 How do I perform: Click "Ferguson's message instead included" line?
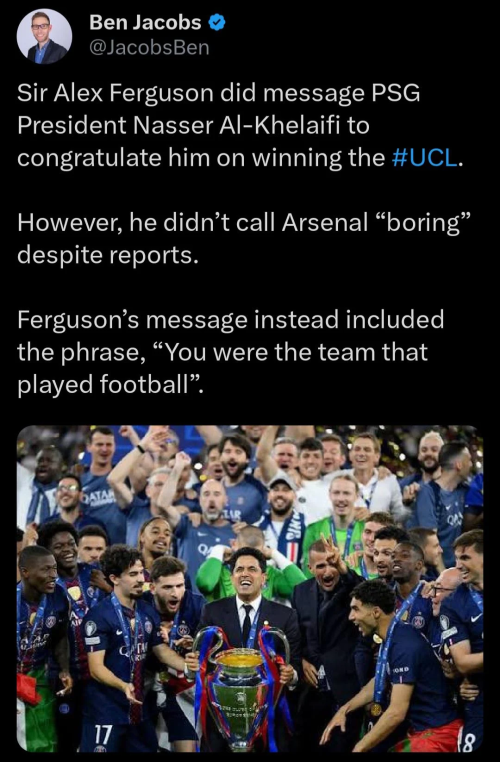tap(230, 320)
